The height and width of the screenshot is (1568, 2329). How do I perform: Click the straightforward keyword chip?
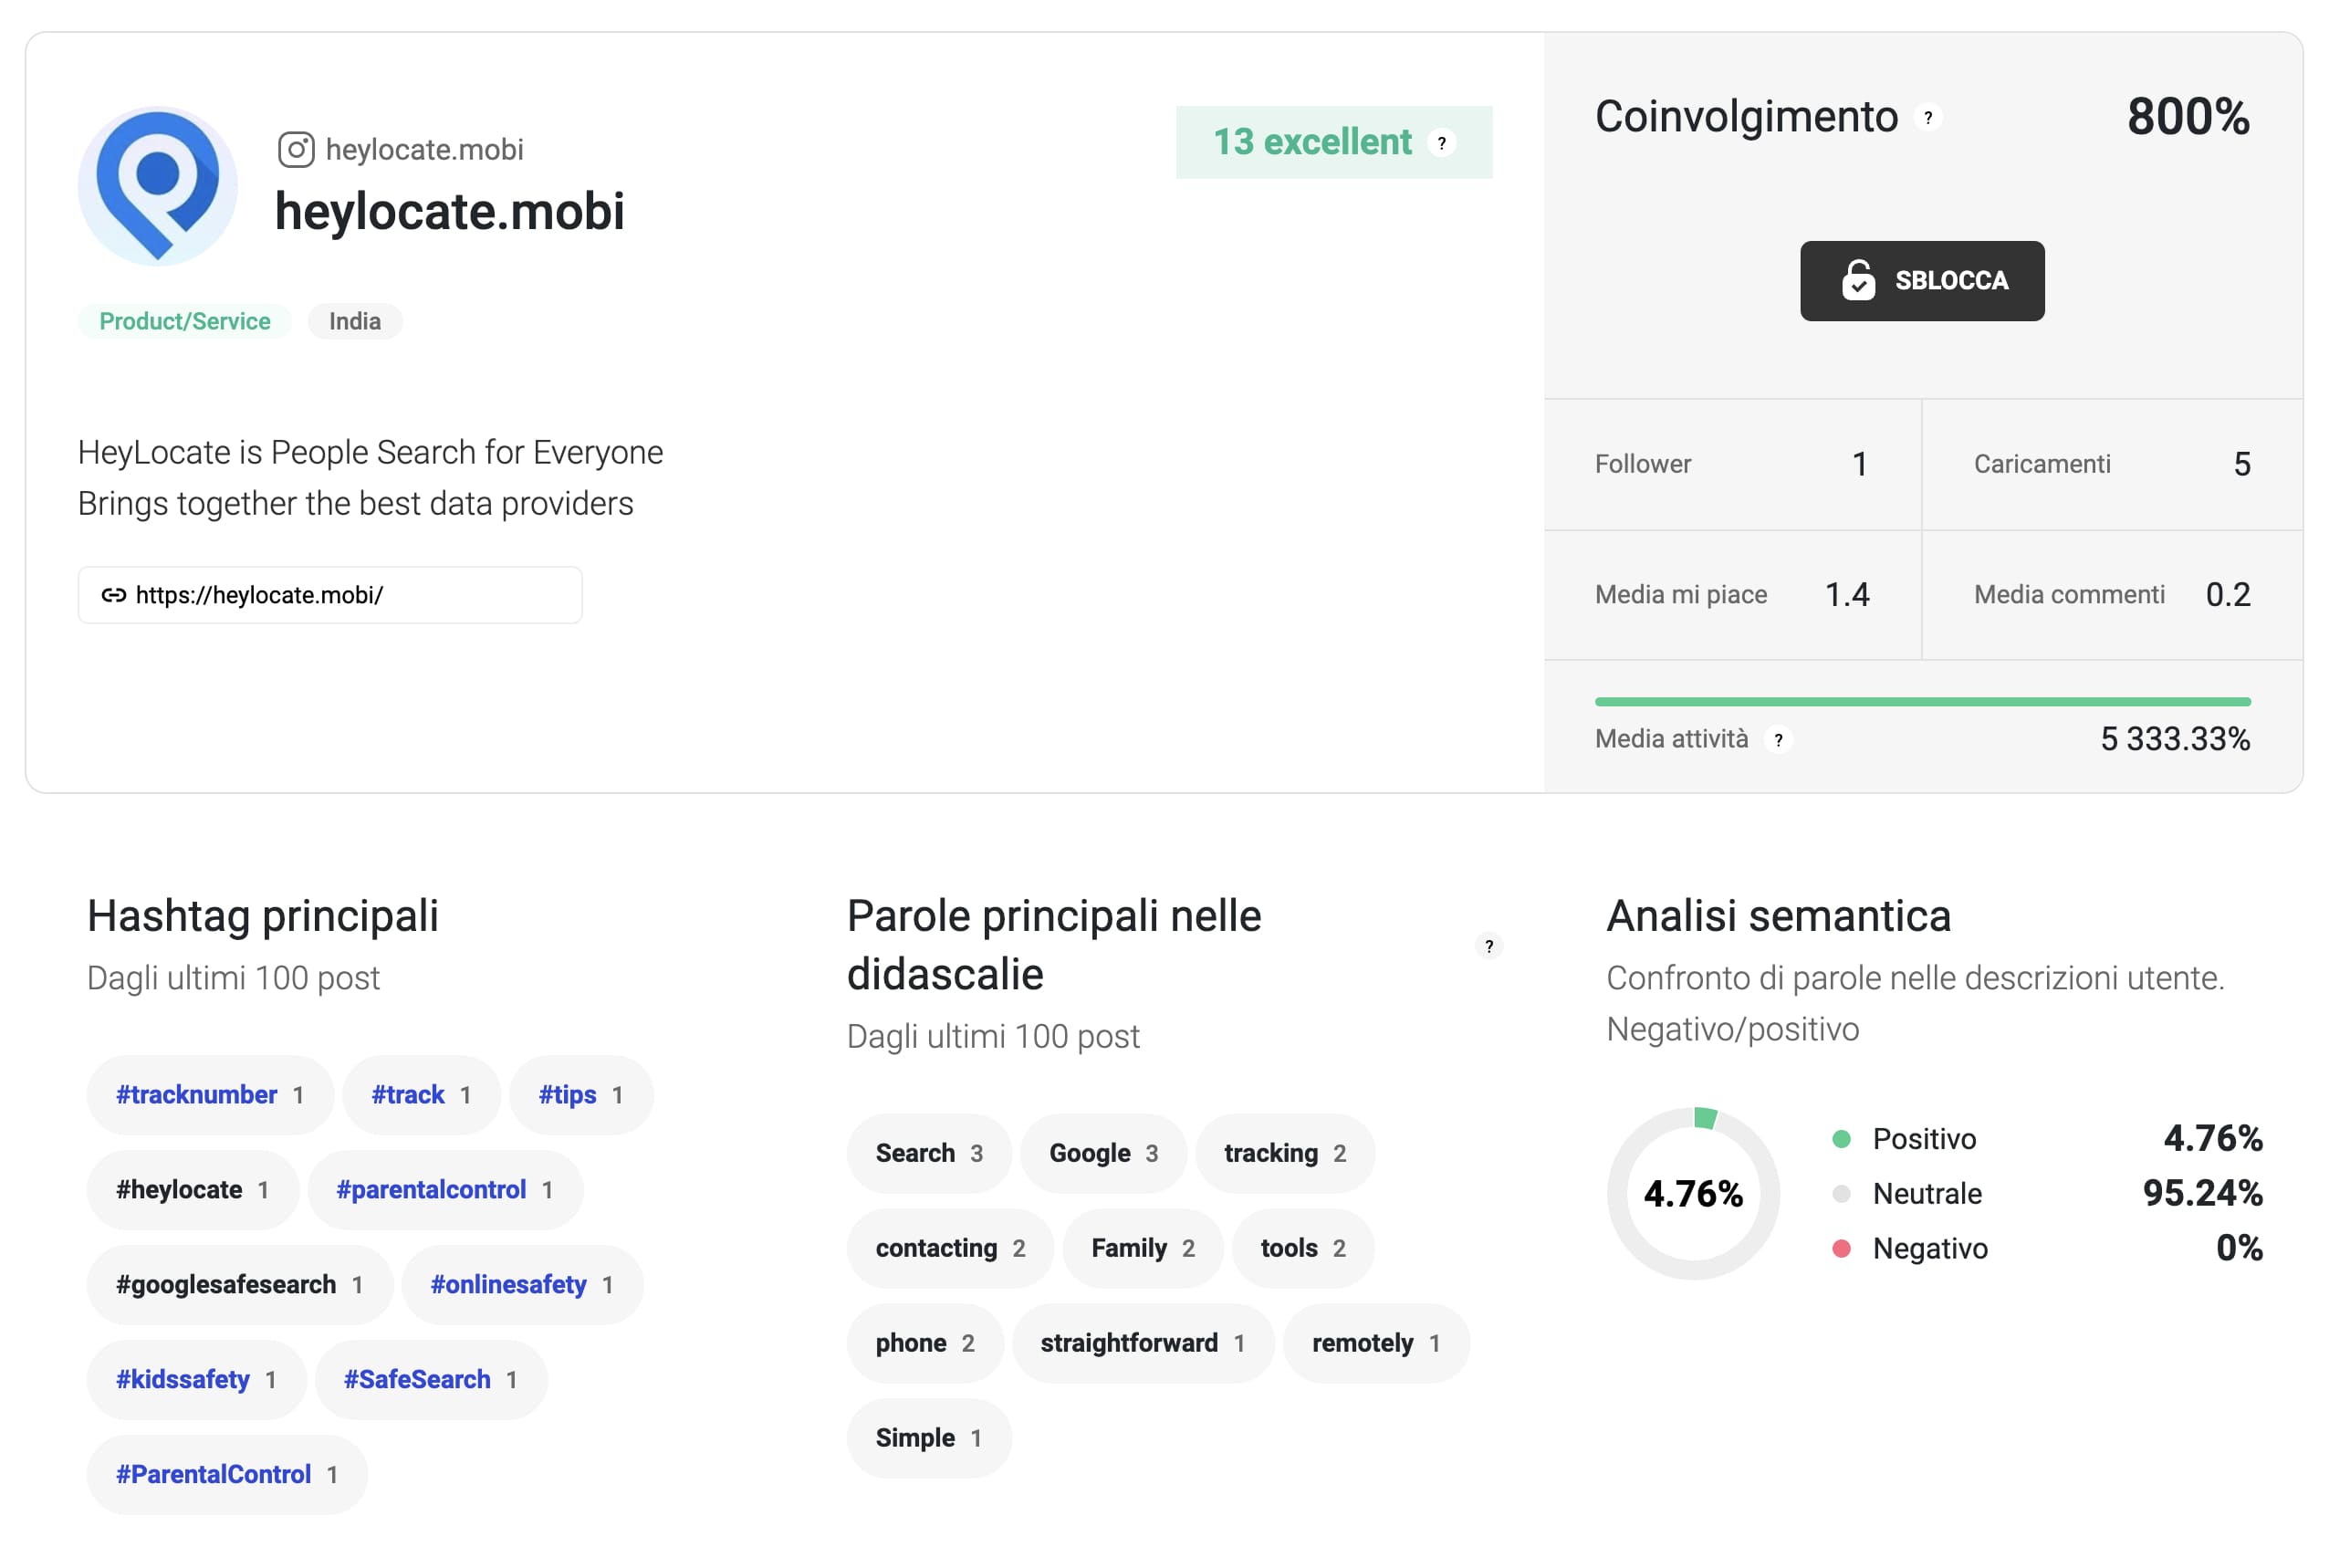click(x=1143, y=1343)
